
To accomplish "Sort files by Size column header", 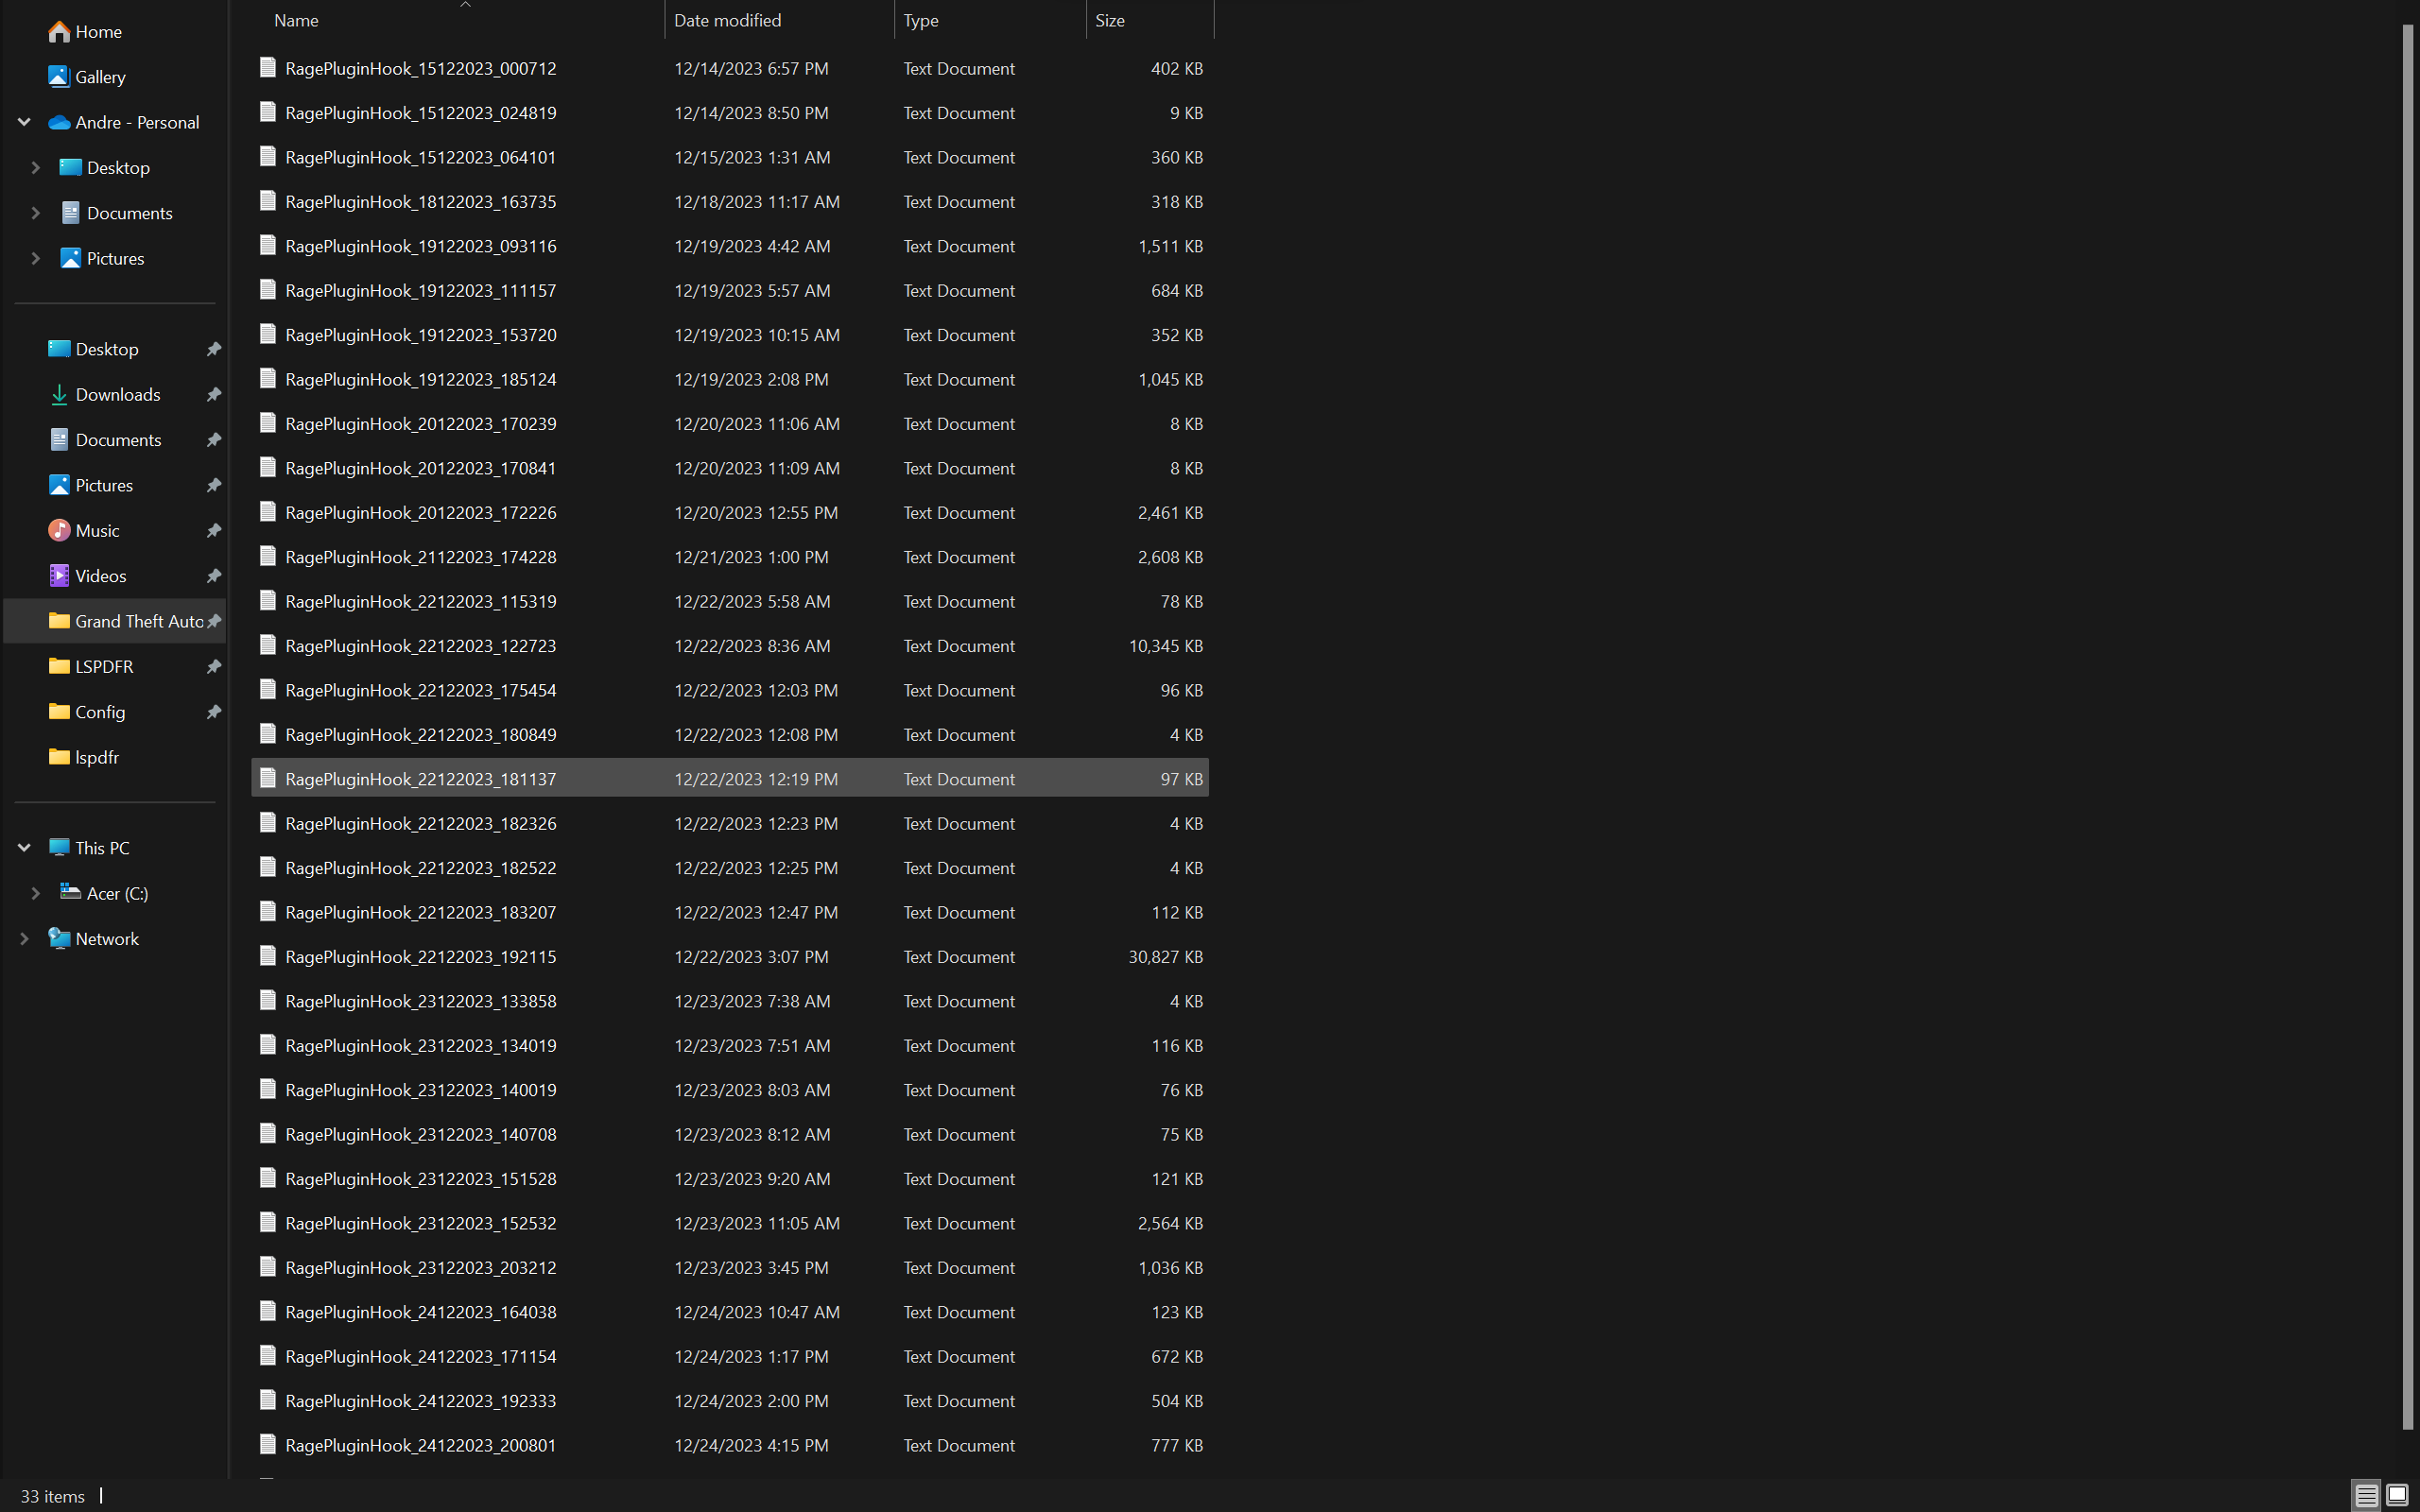I will (1109, 20).
